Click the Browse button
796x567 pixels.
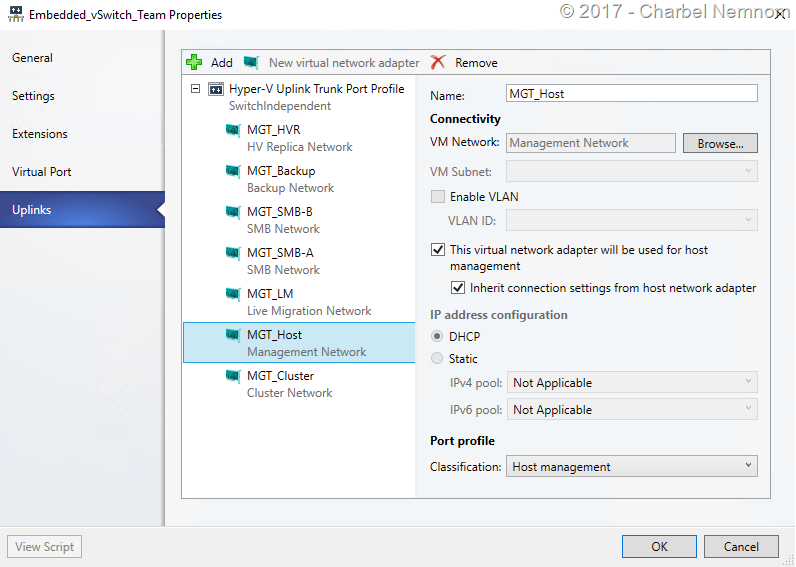pos(720,143)
